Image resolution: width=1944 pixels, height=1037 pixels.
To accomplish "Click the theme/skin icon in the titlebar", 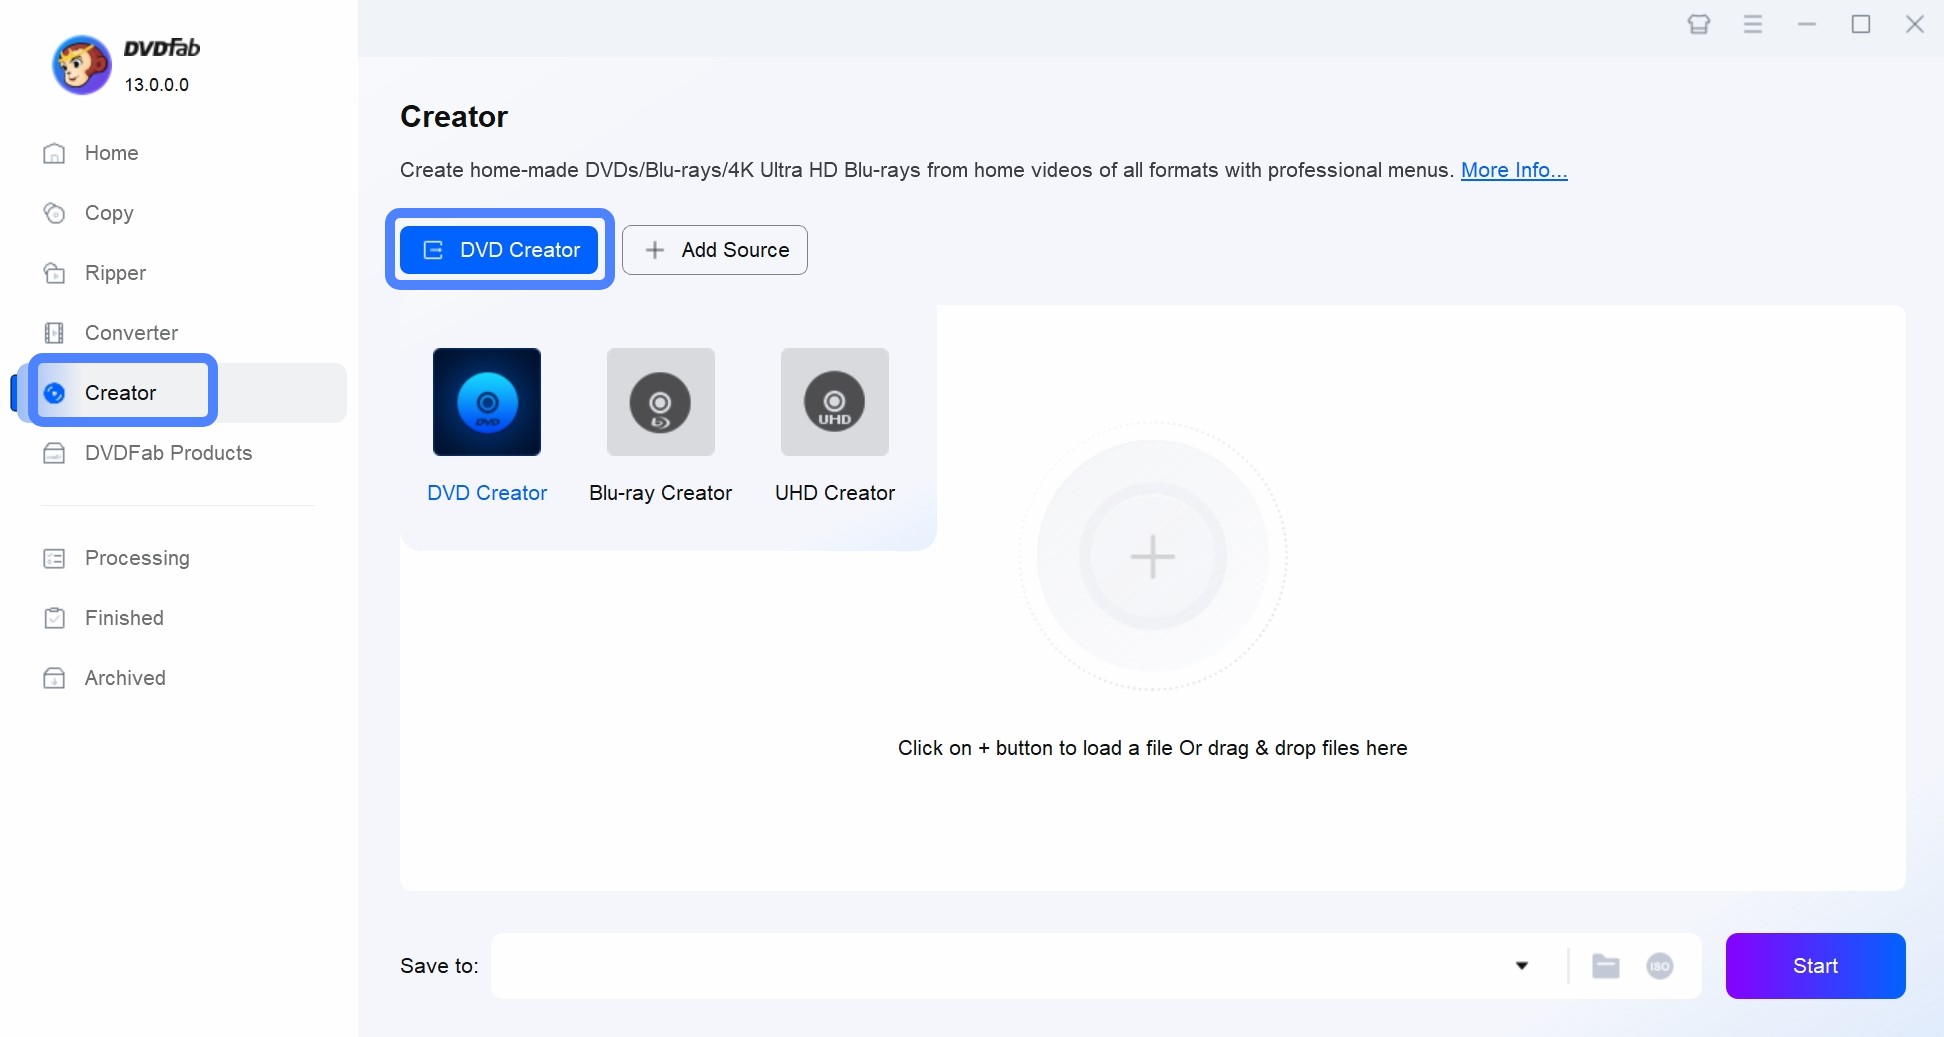I will coord(1698,24).
